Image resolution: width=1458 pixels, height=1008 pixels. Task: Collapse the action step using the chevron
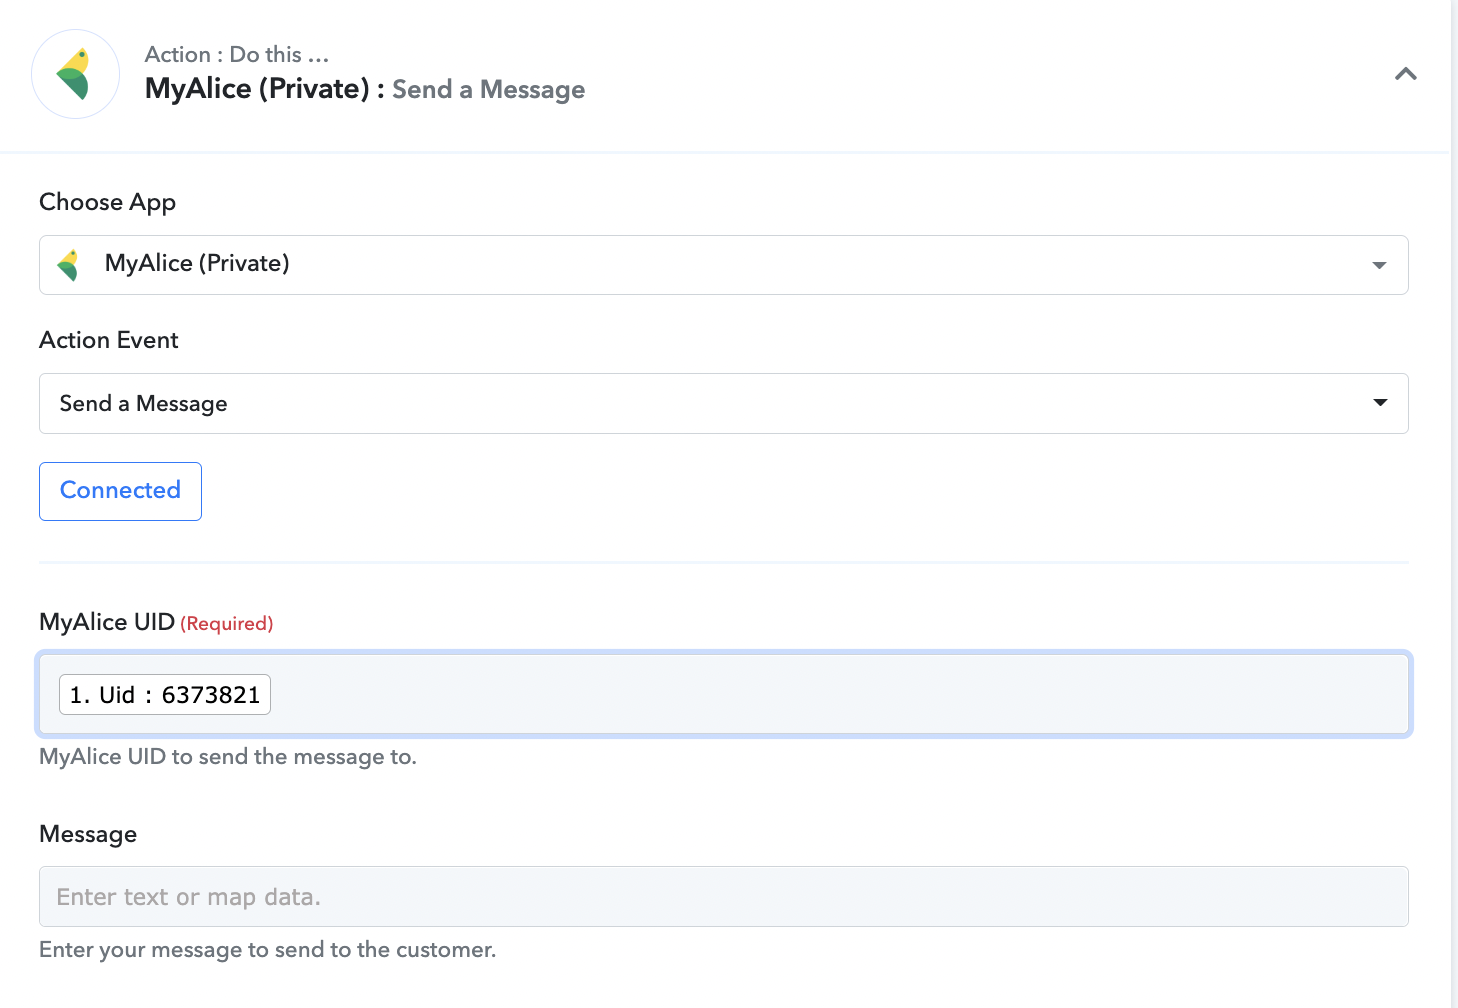click(1405, 74)
